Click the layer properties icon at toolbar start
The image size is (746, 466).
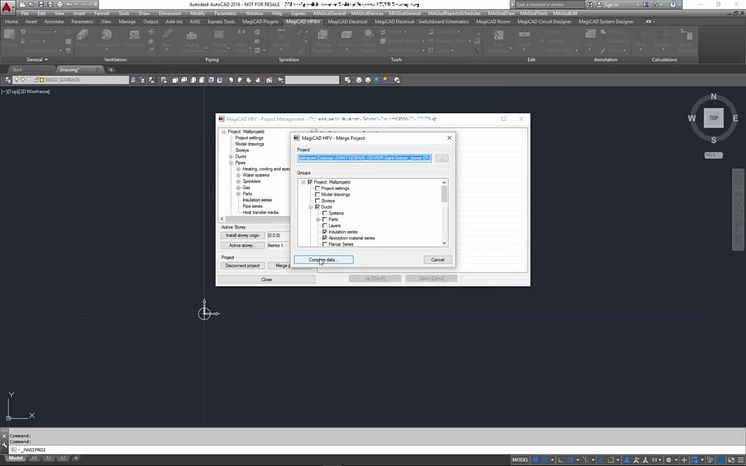(x=8, y=80)
